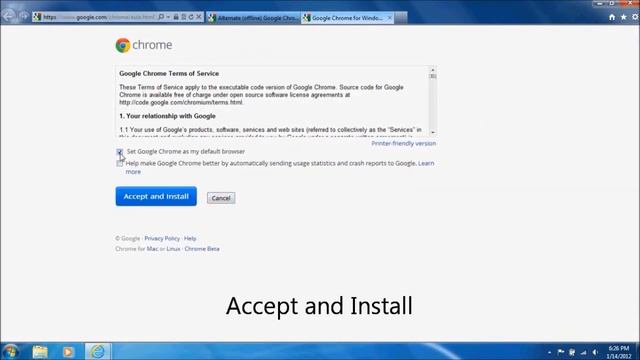Open Windows Explorer from taskbar

point(40,352)
